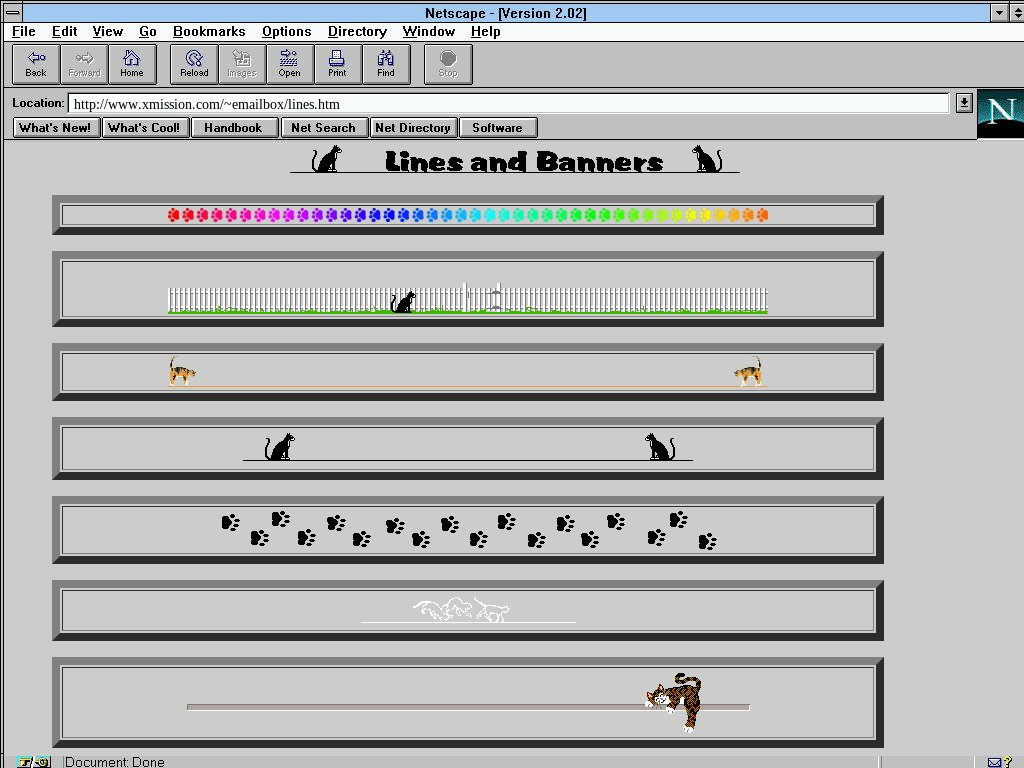Click the Find binoculars icon
Image resolution: width=1024 pixels, height=768 pixels.
click(x=385, y=64)
